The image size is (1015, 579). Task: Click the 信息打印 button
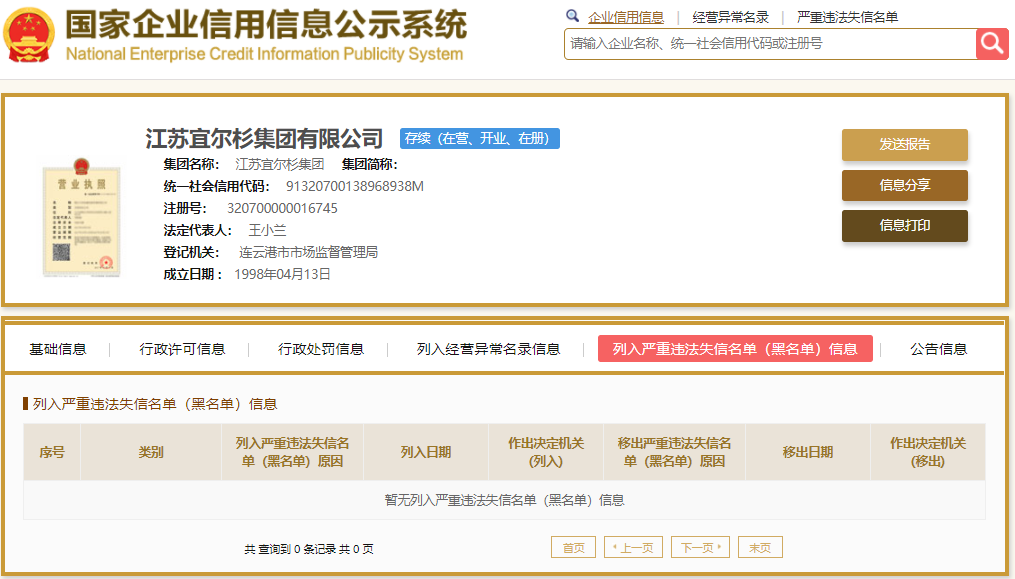click(x=904, y=225)
